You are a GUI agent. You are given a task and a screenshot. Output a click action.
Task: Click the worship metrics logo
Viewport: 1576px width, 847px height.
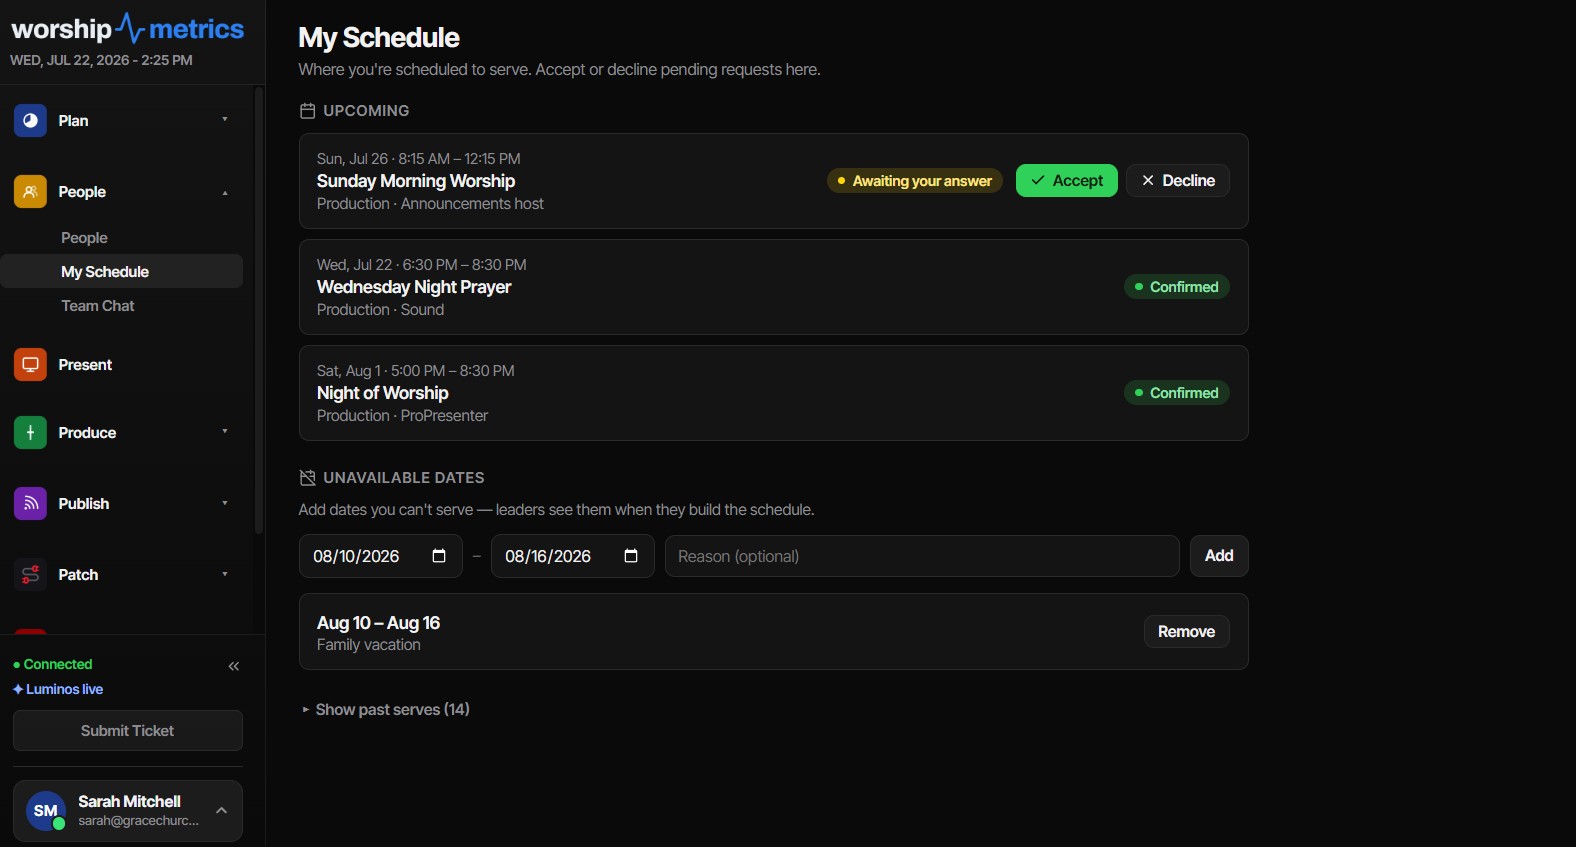click(x=127, y=29)
